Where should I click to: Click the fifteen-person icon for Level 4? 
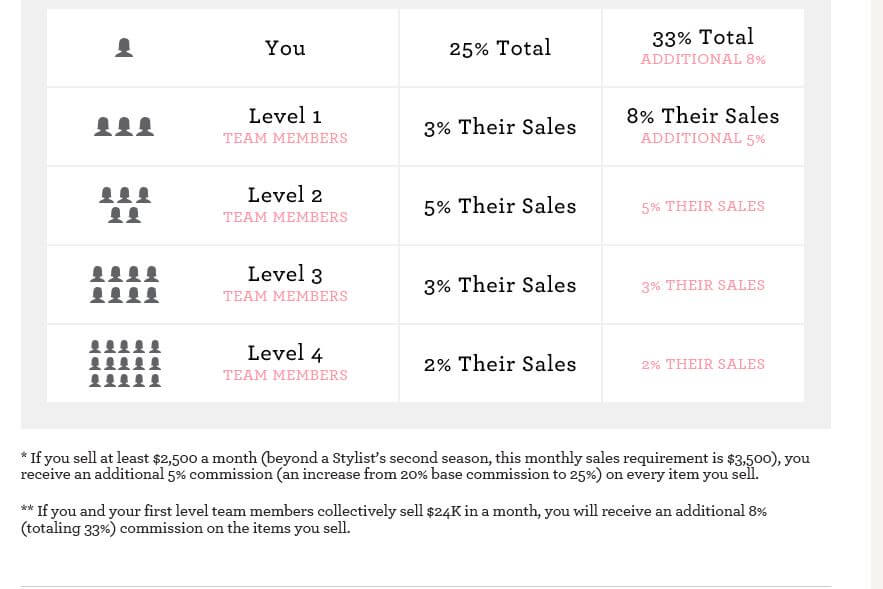(125, 364)
